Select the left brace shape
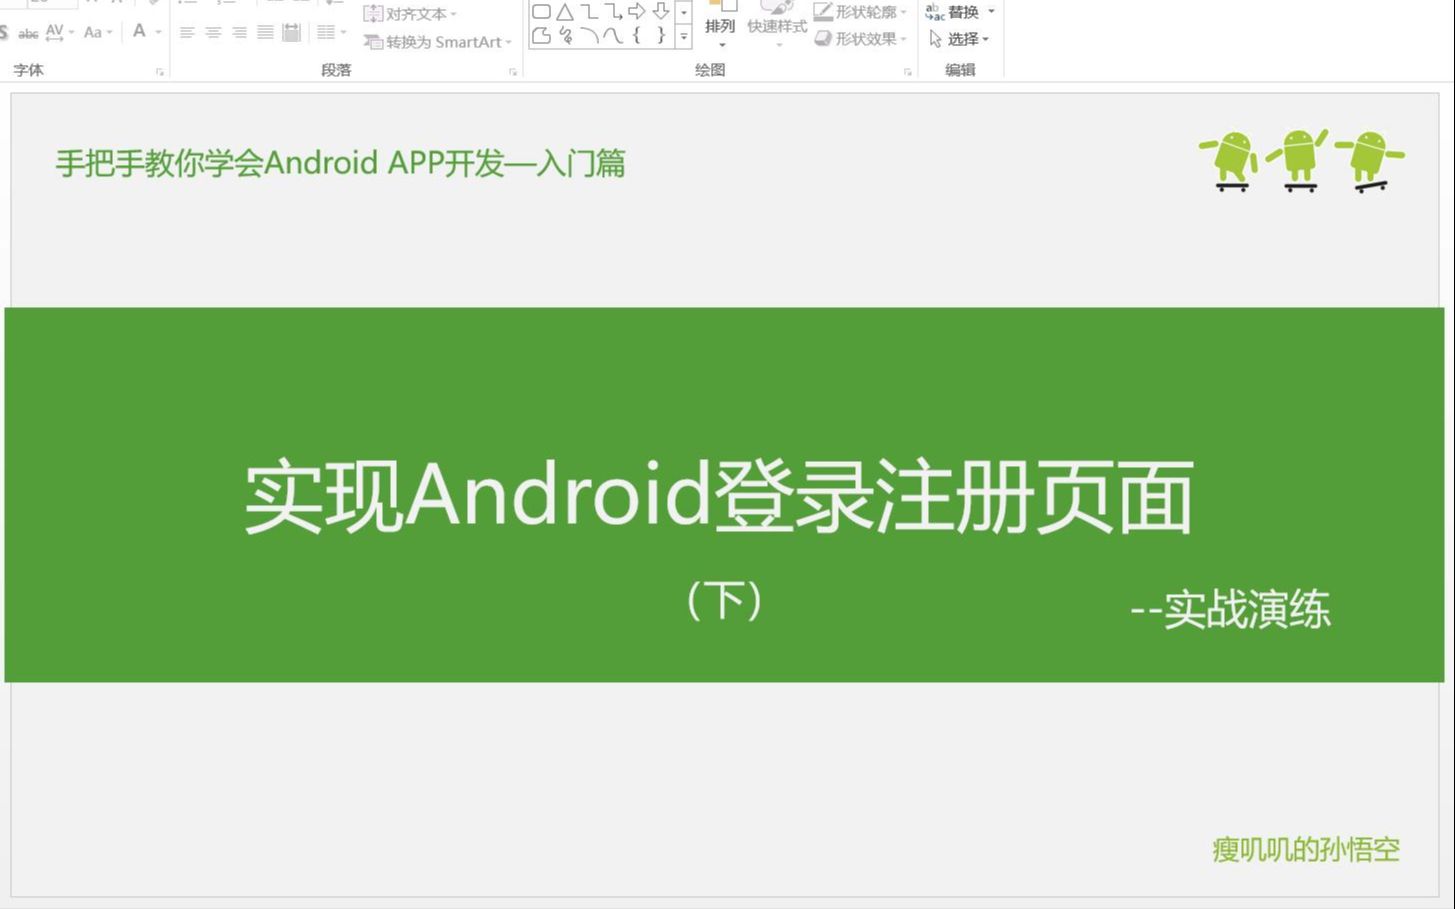1455x909 pixels. (x=637, y=36)
